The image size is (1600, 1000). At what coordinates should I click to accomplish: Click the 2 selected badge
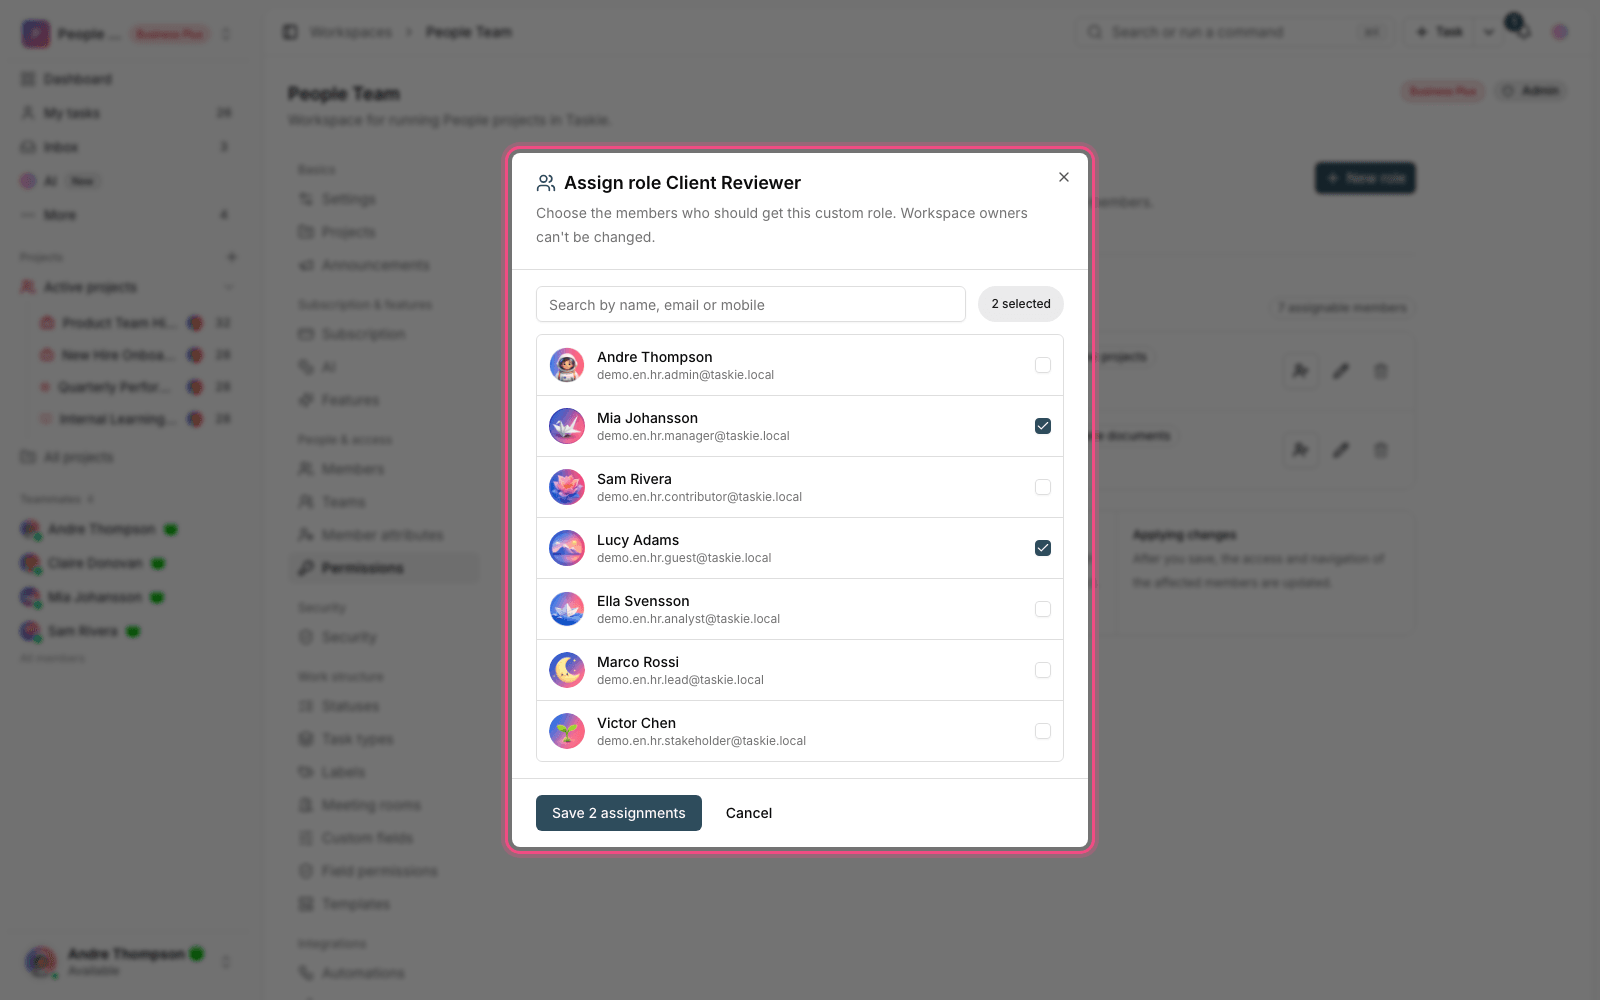click(1021, 304)
